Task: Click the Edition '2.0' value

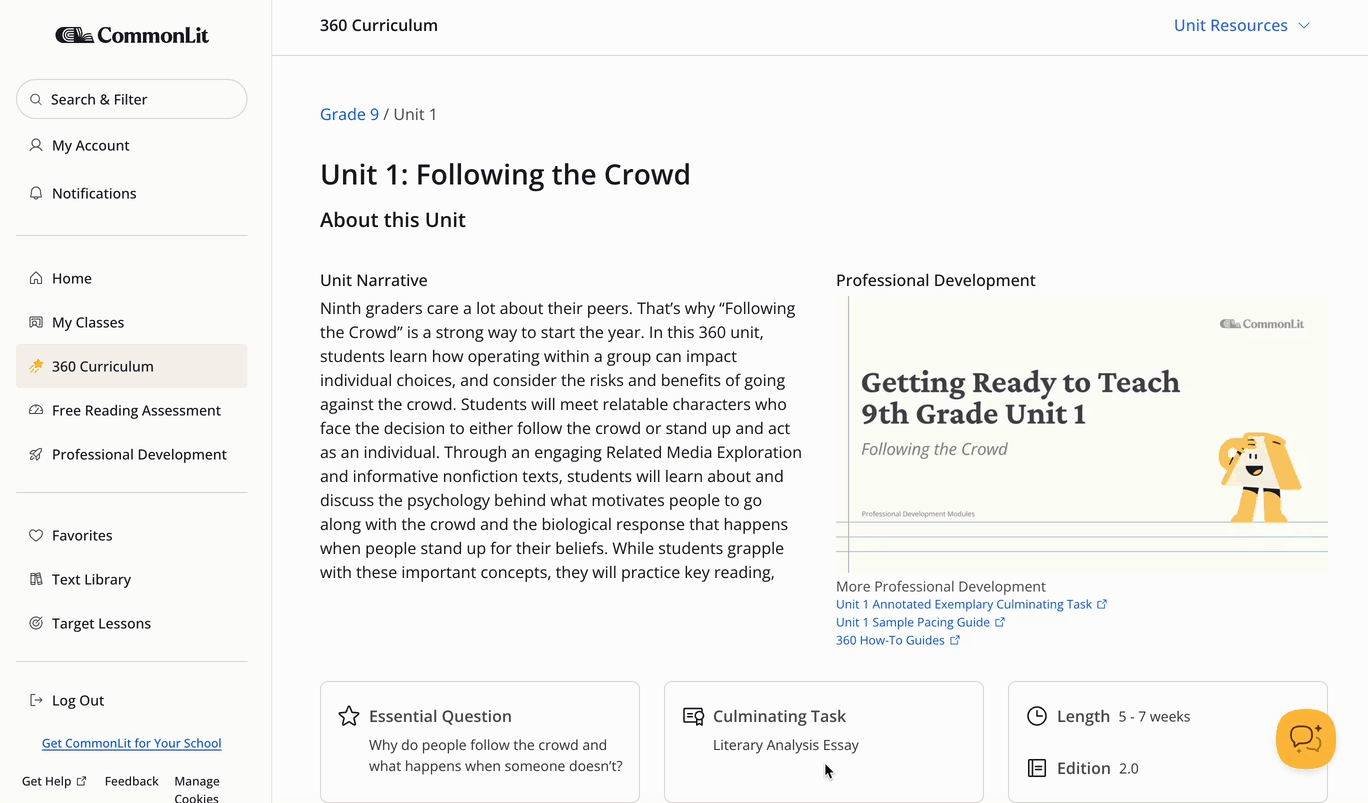Action: click(x=1128, y=768)
